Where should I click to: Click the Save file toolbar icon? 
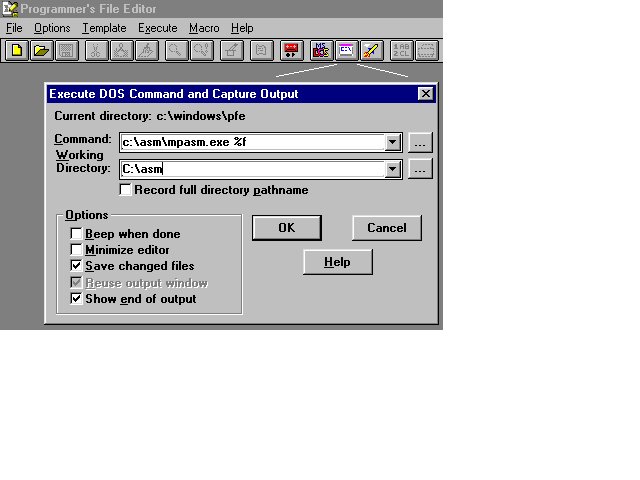point(66,50)
